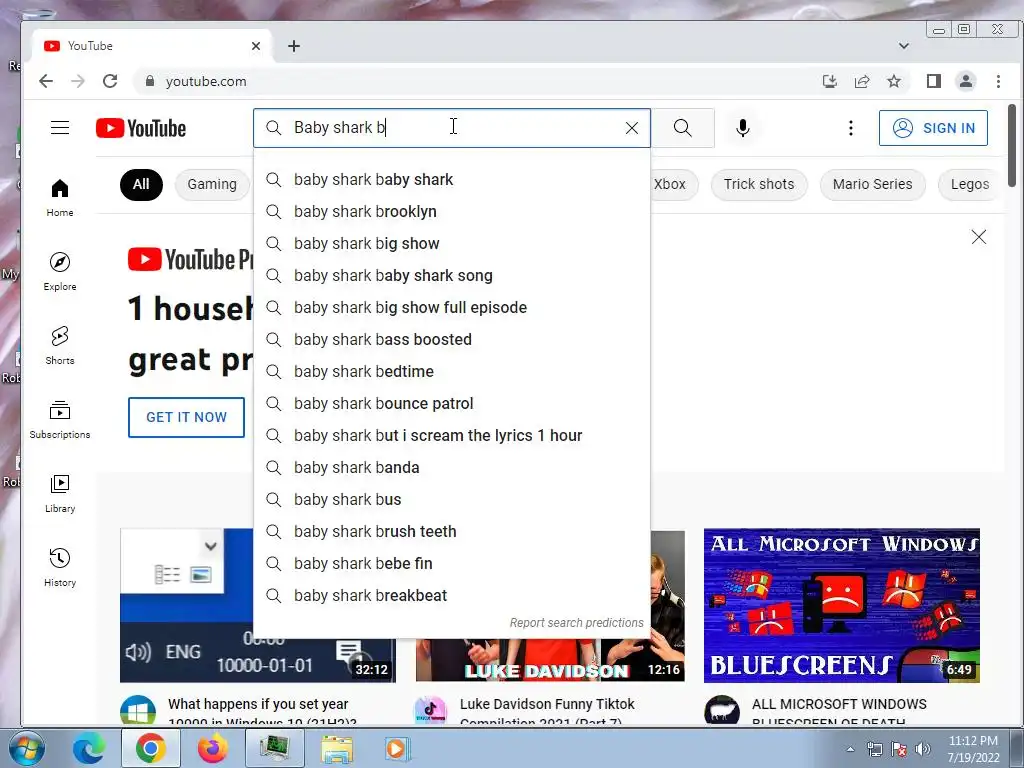Clear the search box with the X
The image size is (1024, 768).
pos(632,128)
